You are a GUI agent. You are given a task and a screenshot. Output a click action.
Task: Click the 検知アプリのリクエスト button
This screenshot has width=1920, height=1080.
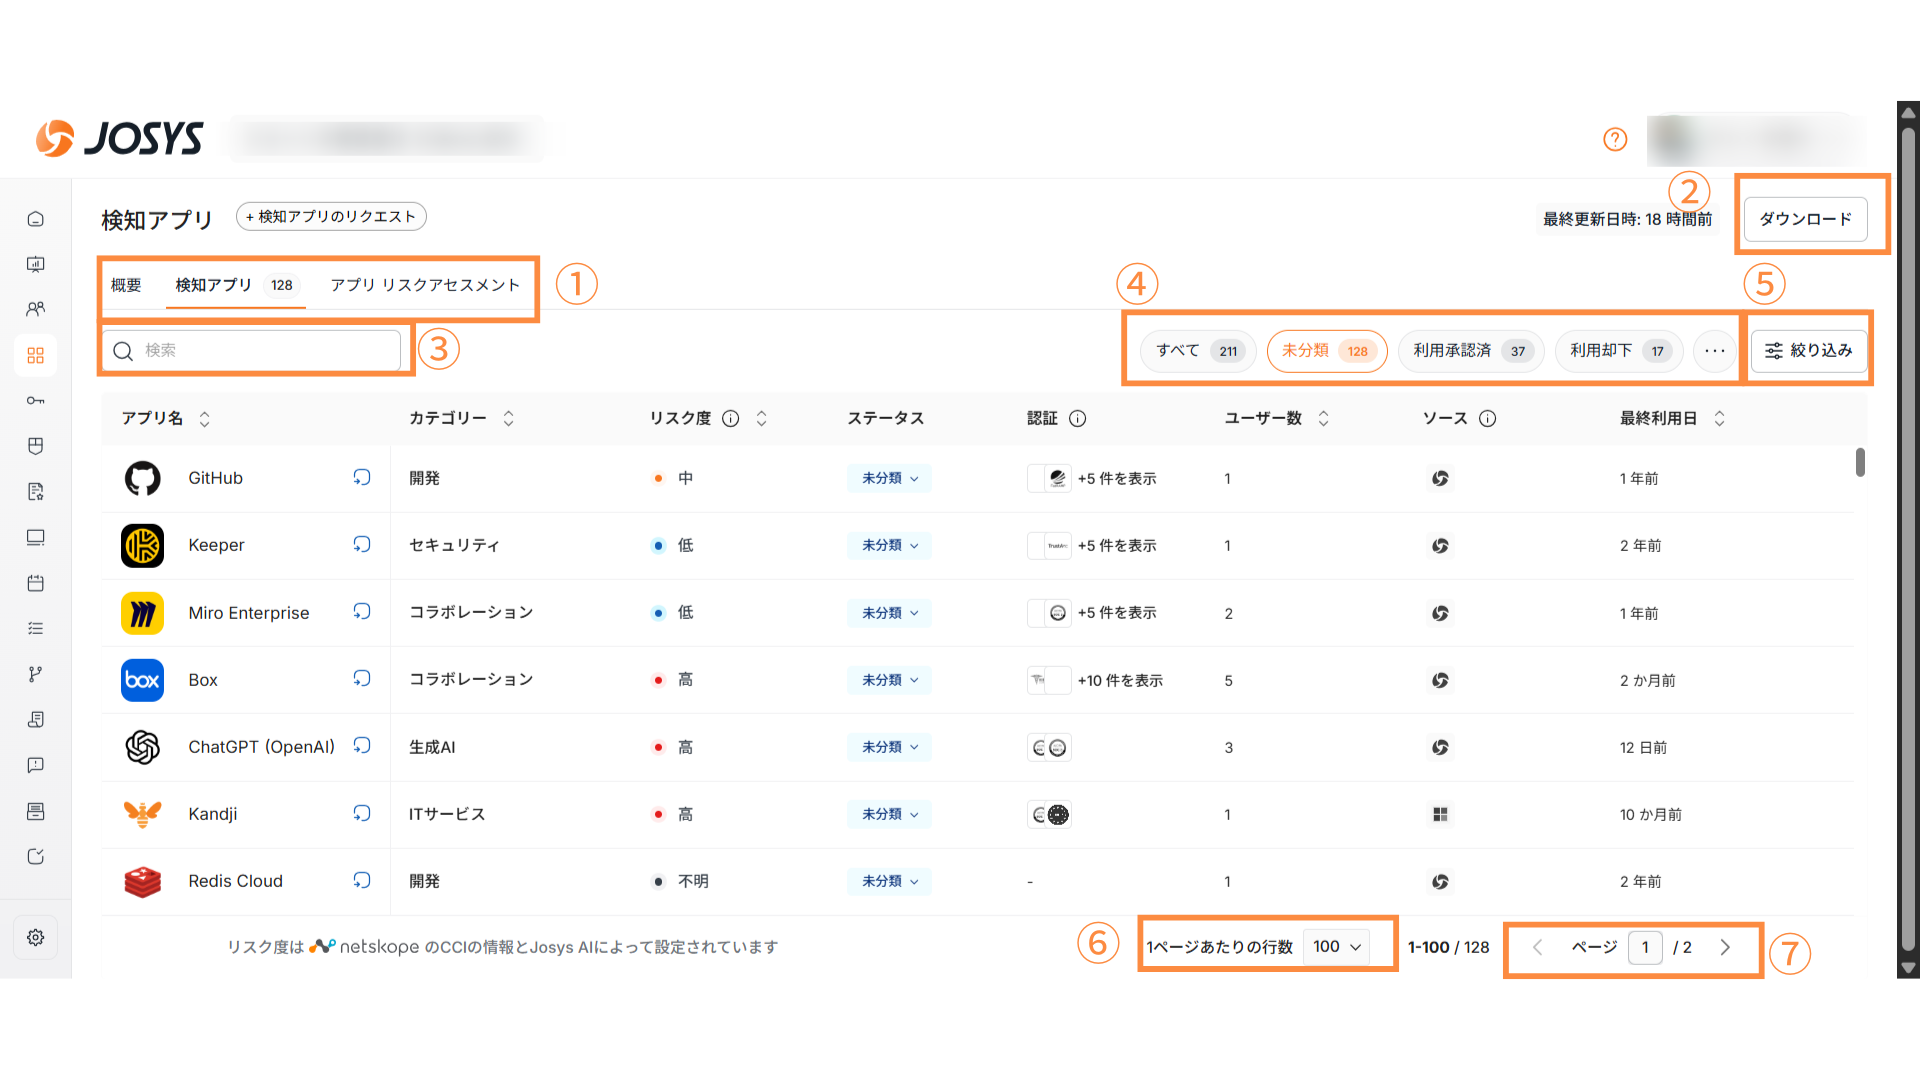331,217
